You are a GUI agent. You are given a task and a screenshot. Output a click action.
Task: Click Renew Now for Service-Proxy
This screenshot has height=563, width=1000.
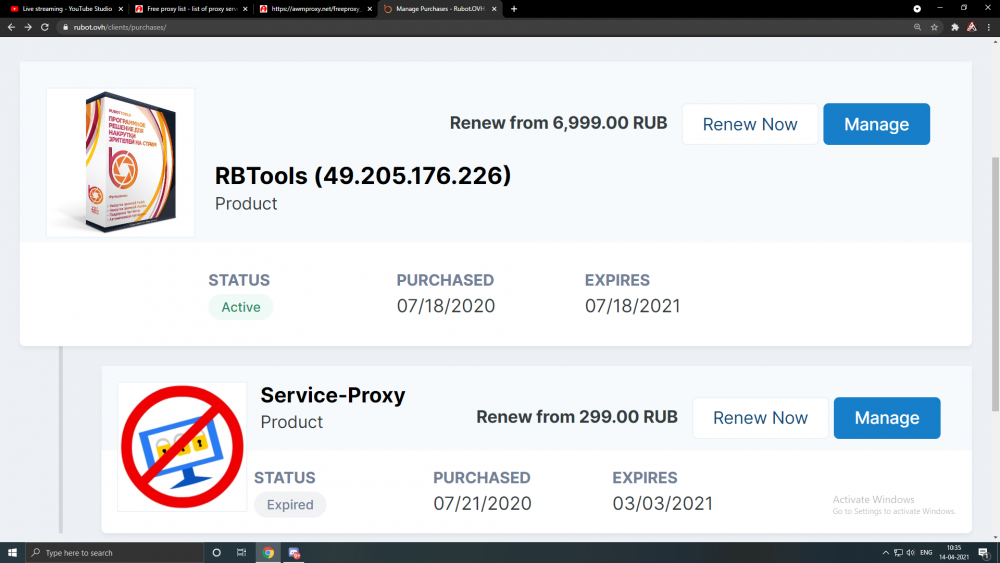tap(760, 418)
